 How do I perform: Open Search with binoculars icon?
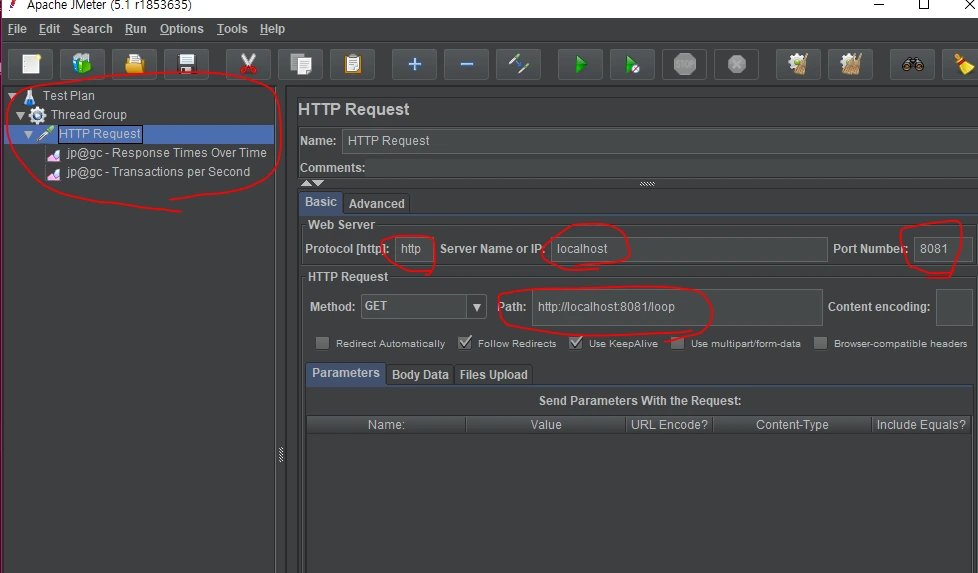[913, 64]
